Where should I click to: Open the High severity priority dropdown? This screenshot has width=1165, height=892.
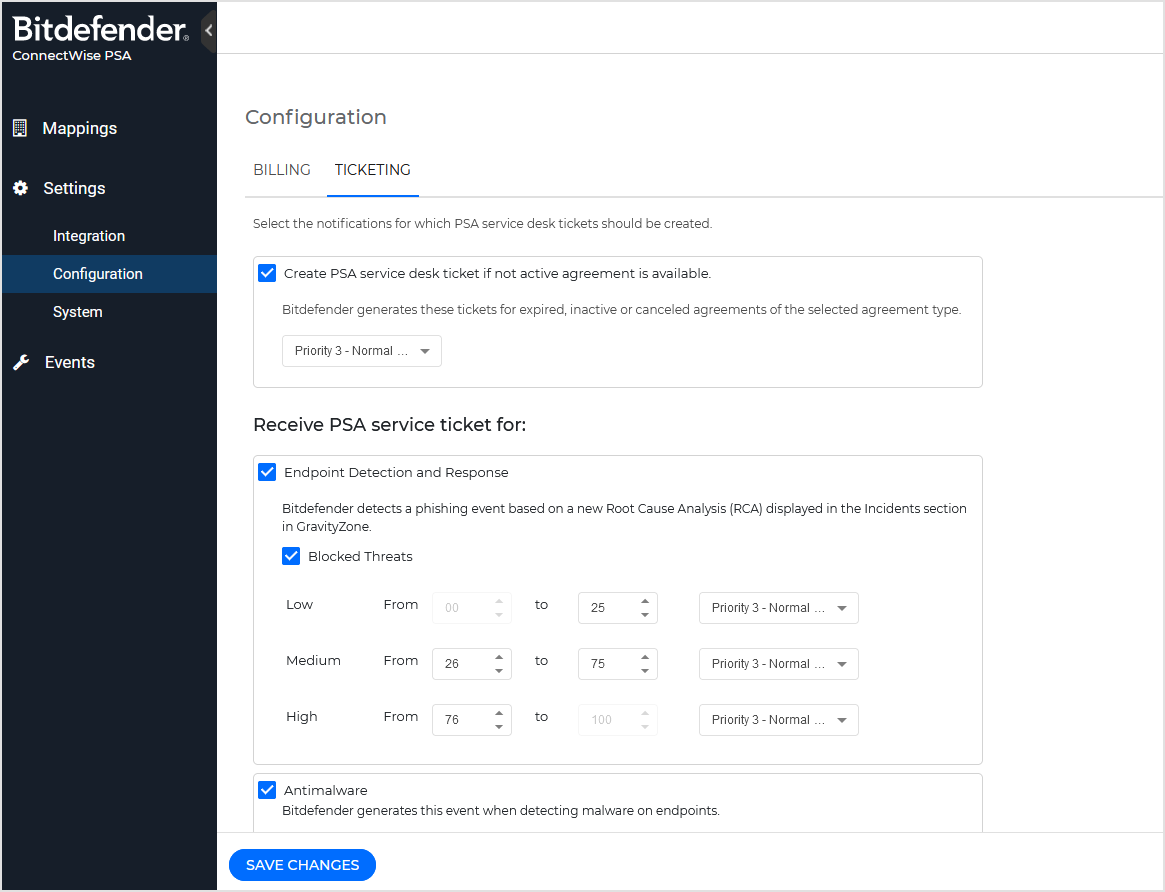[x=778, y=720]
